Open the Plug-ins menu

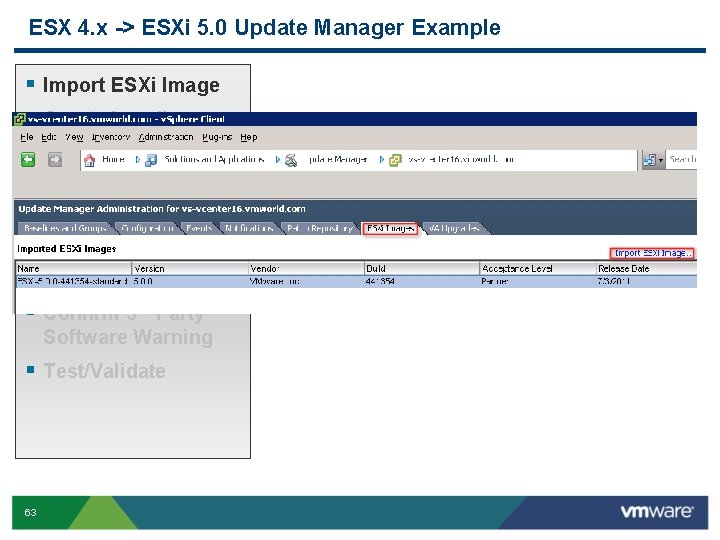tap(217, 137)
